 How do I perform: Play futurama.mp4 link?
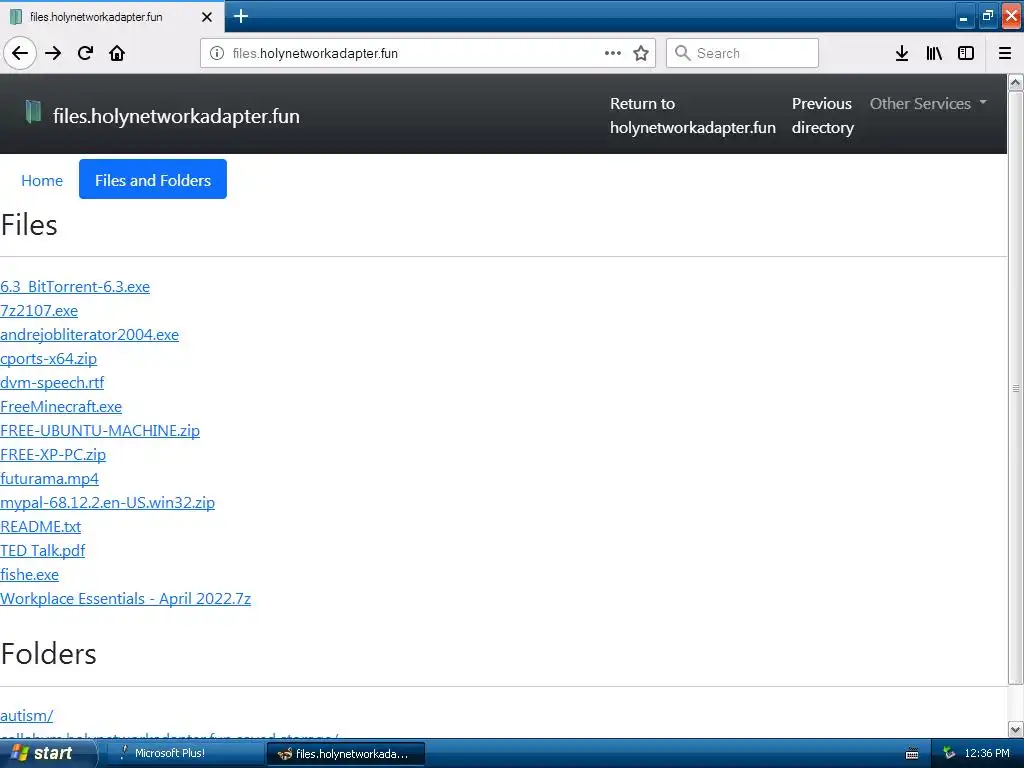click(50, 478)
